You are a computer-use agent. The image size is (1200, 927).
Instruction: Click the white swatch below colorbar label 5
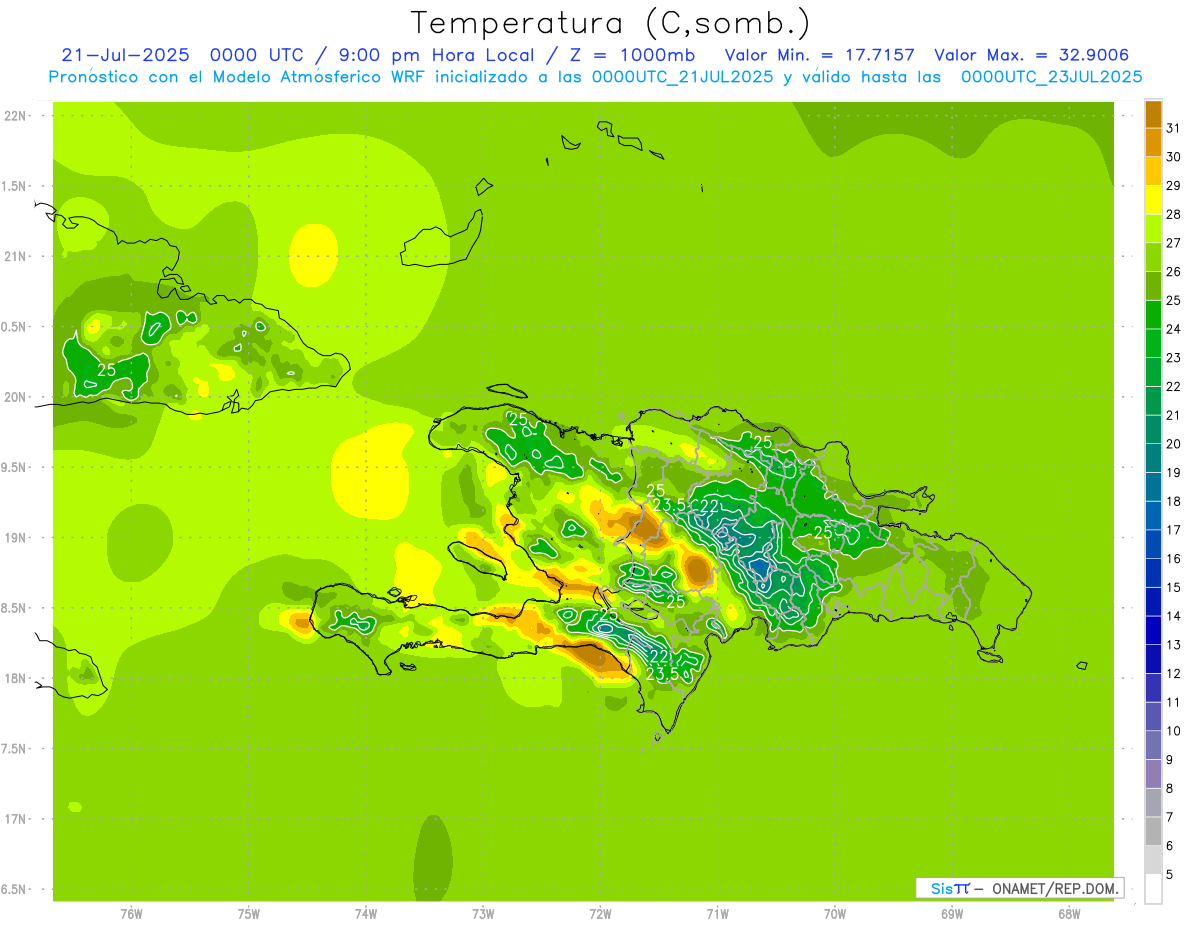pos(1153,889)
